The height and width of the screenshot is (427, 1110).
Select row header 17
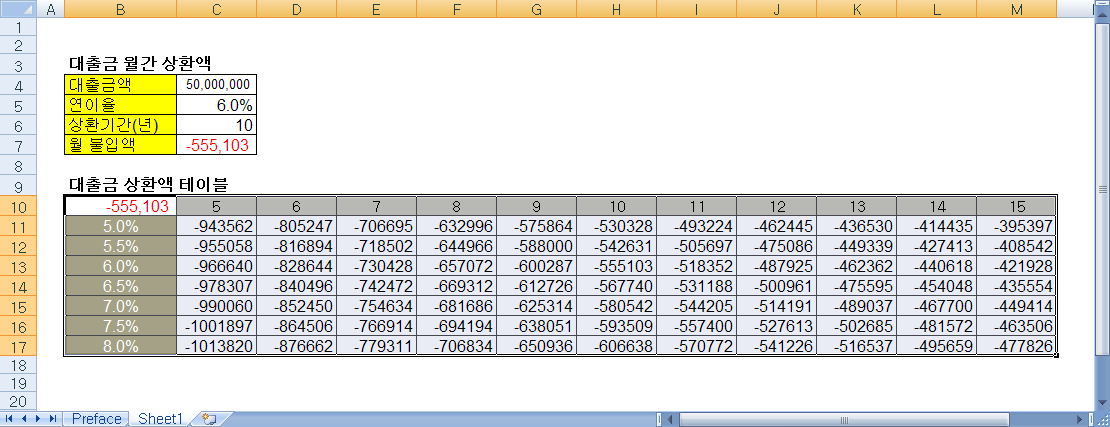(17, 346)
